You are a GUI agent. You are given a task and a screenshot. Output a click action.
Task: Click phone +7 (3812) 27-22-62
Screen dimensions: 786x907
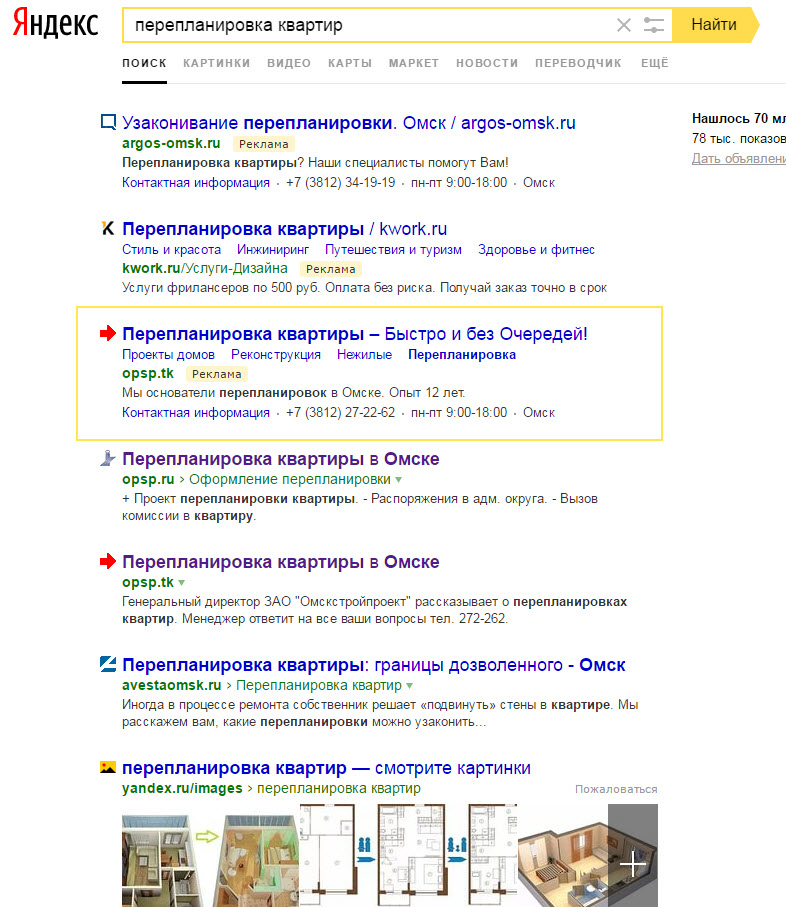341,413
